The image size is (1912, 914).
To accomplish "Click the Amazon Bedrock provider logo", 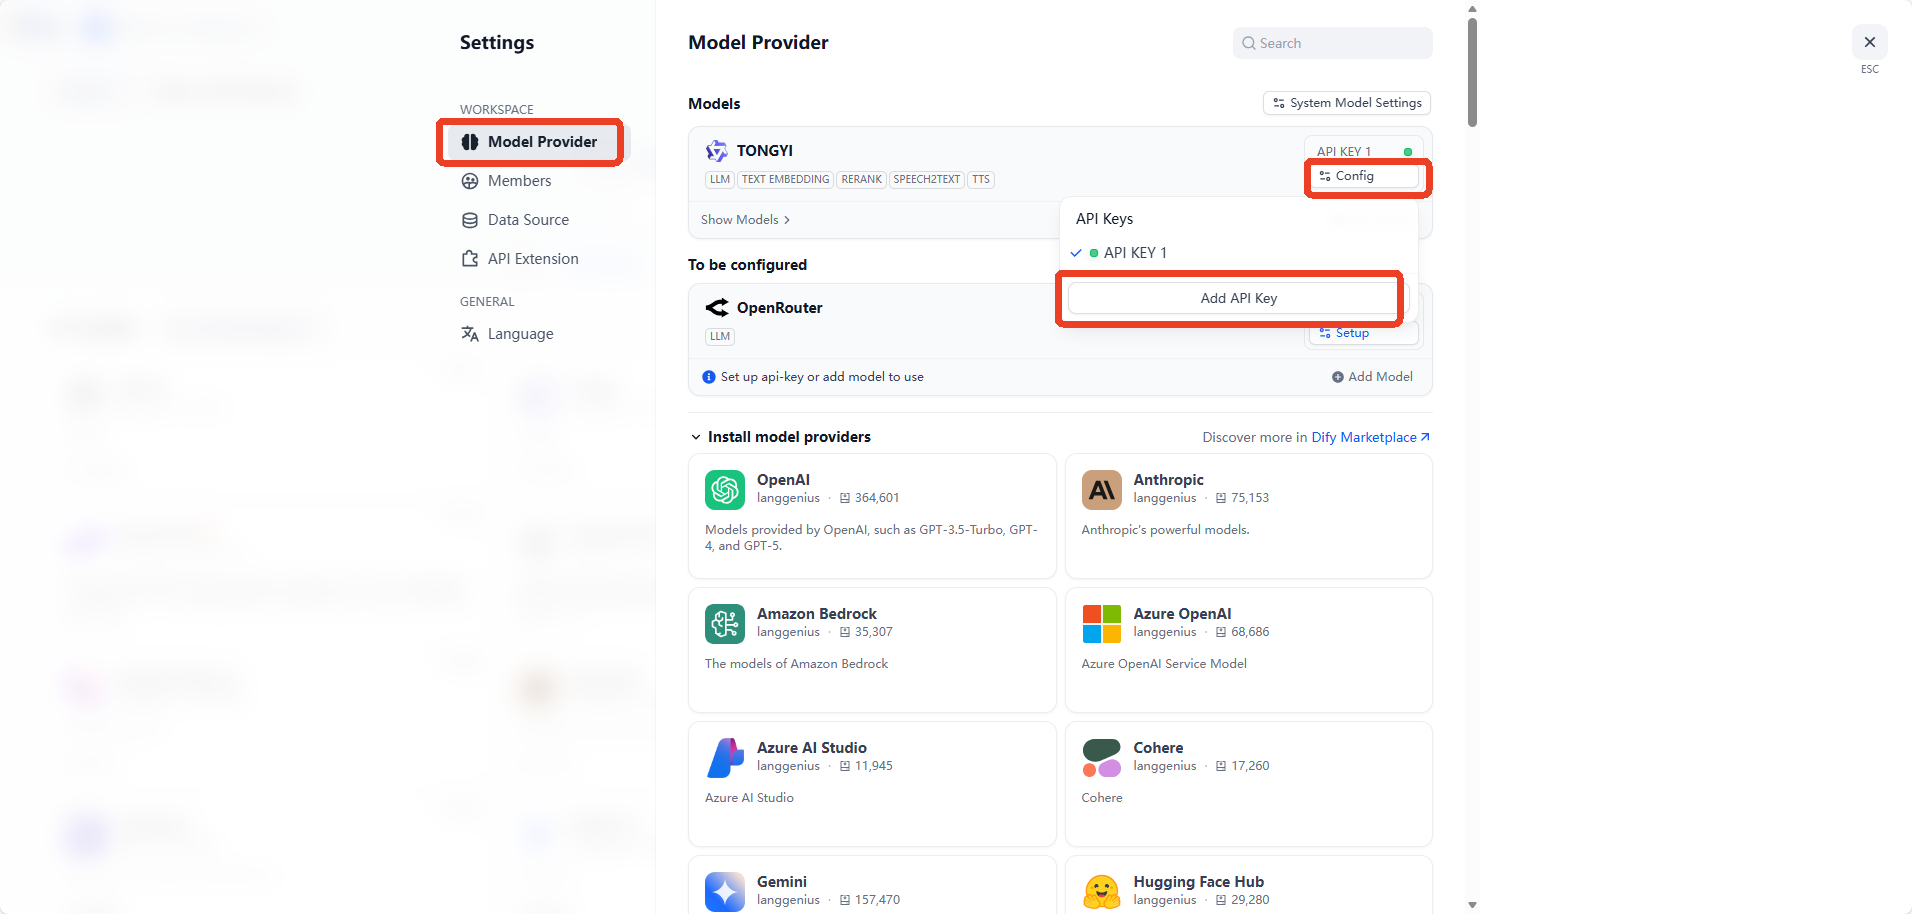I will pos(725,624).
